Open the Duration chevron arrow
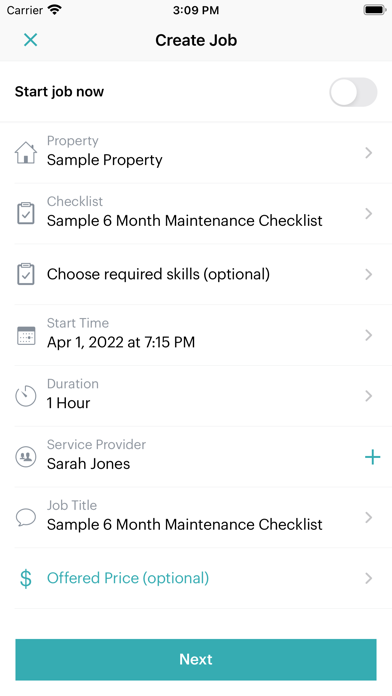 368,396
